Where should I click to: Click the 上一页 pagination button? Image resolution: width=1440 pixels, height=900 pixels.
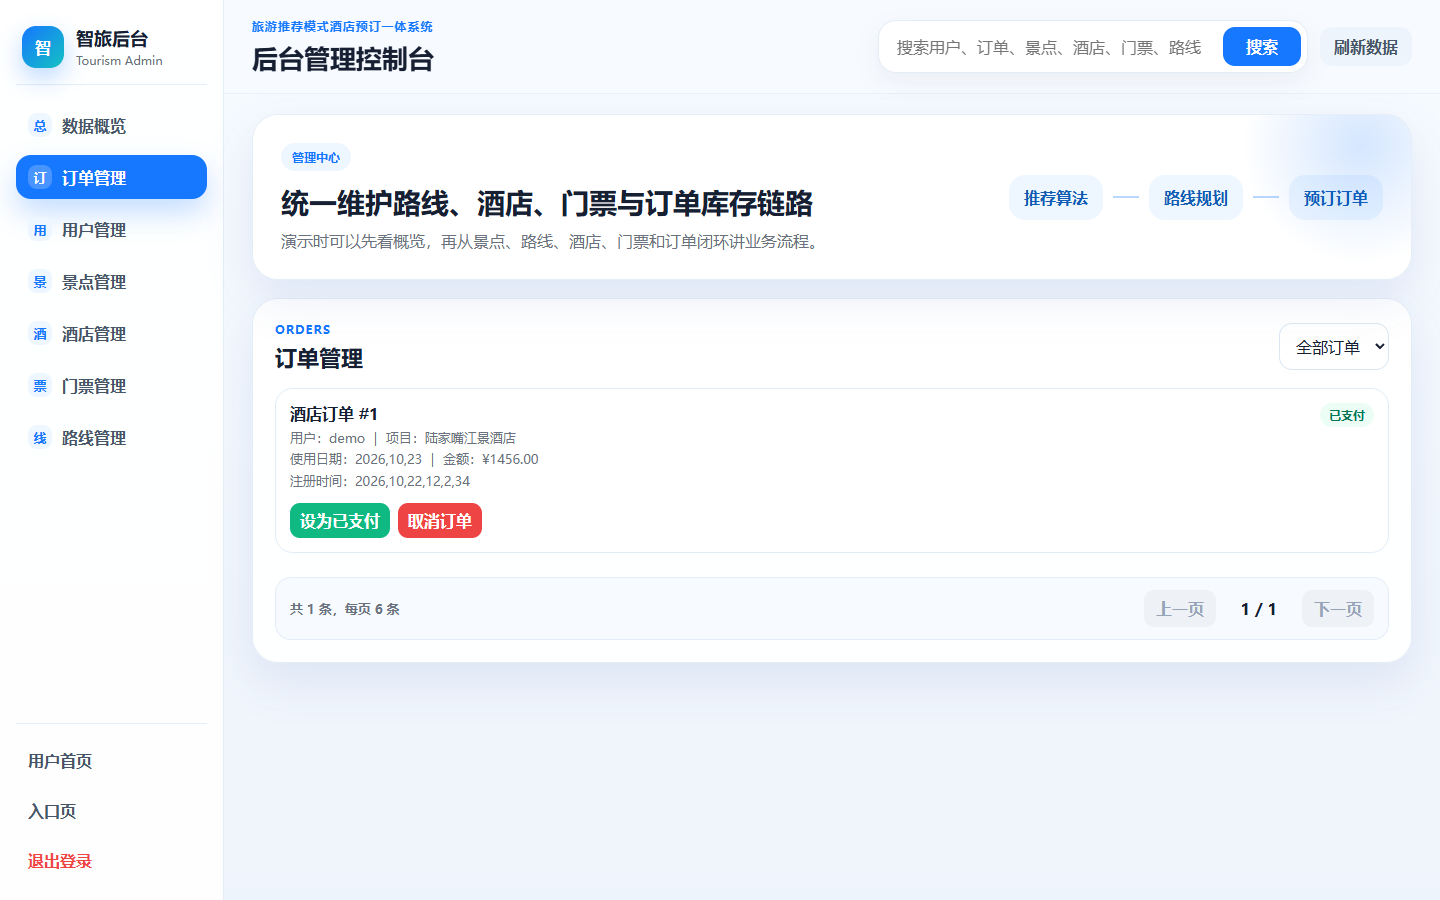(x=1180, y=609)
